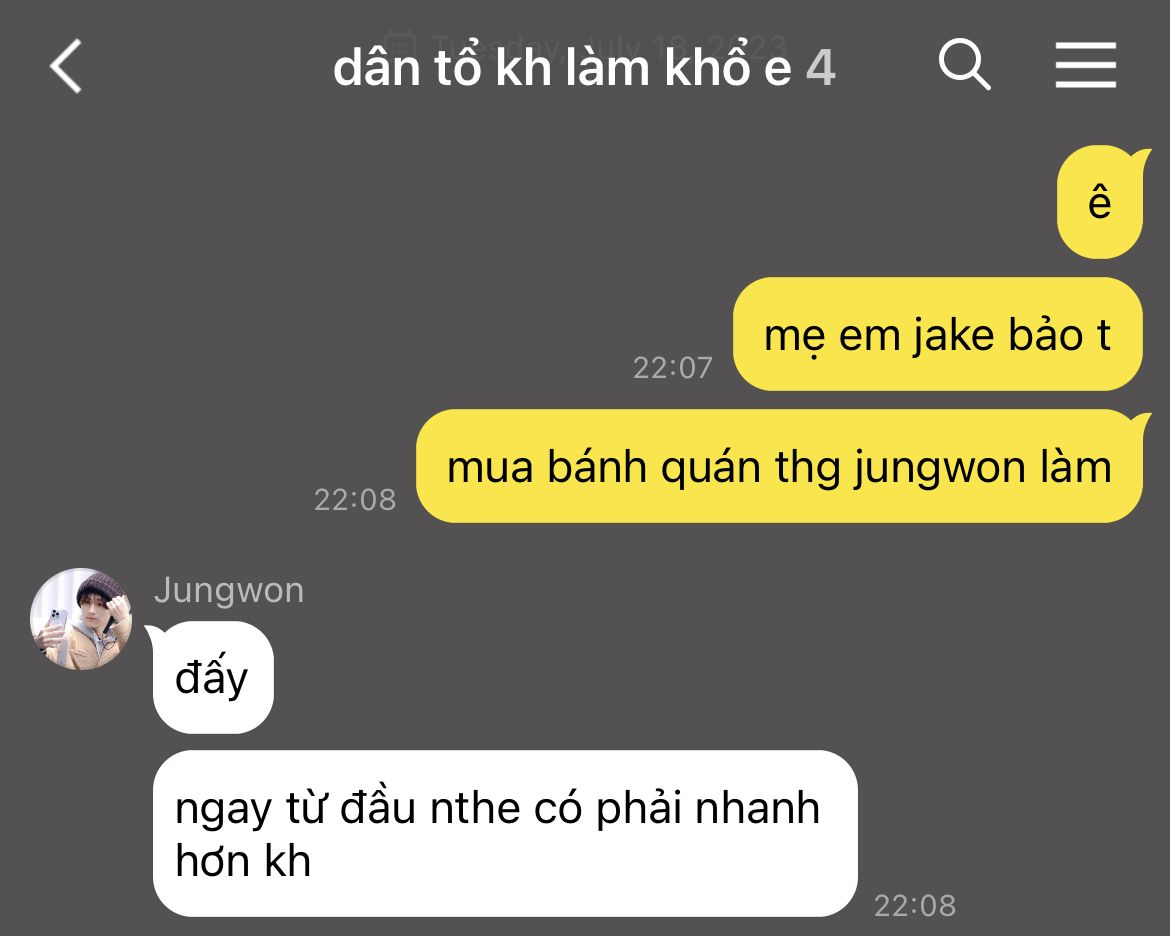This screenshot has height=936, width=1170.
Task: Open the hamburger chat menu
Action: [x=1086, y=65]
